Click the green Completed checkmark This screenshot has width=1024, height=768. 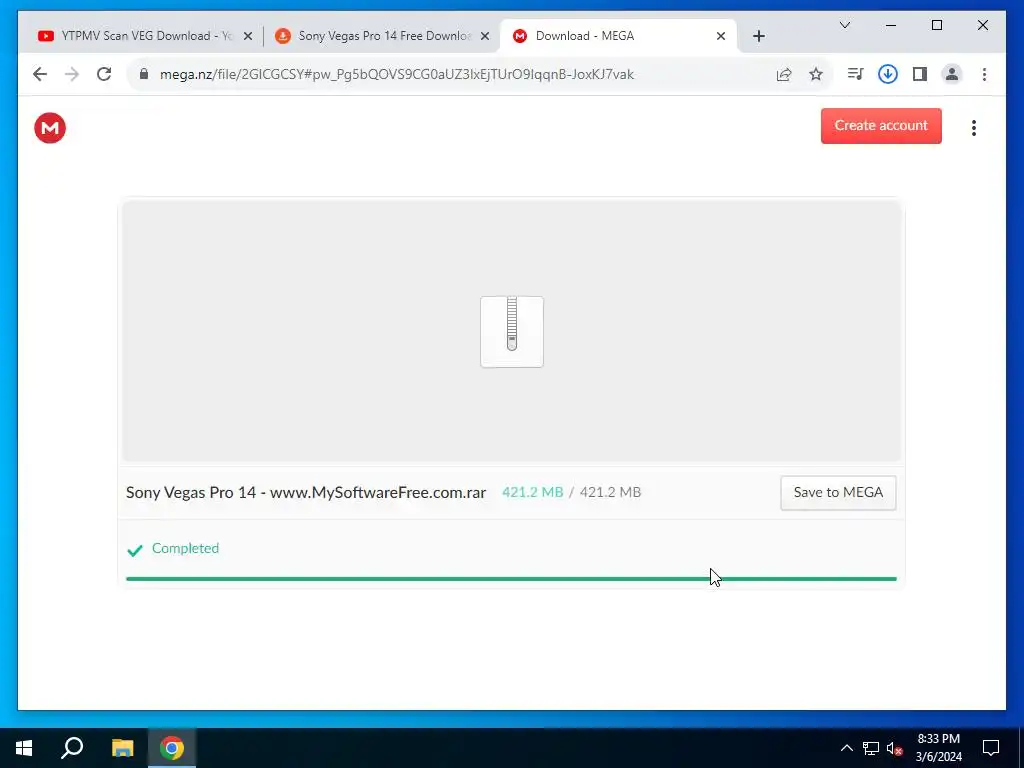click(135, 550)
